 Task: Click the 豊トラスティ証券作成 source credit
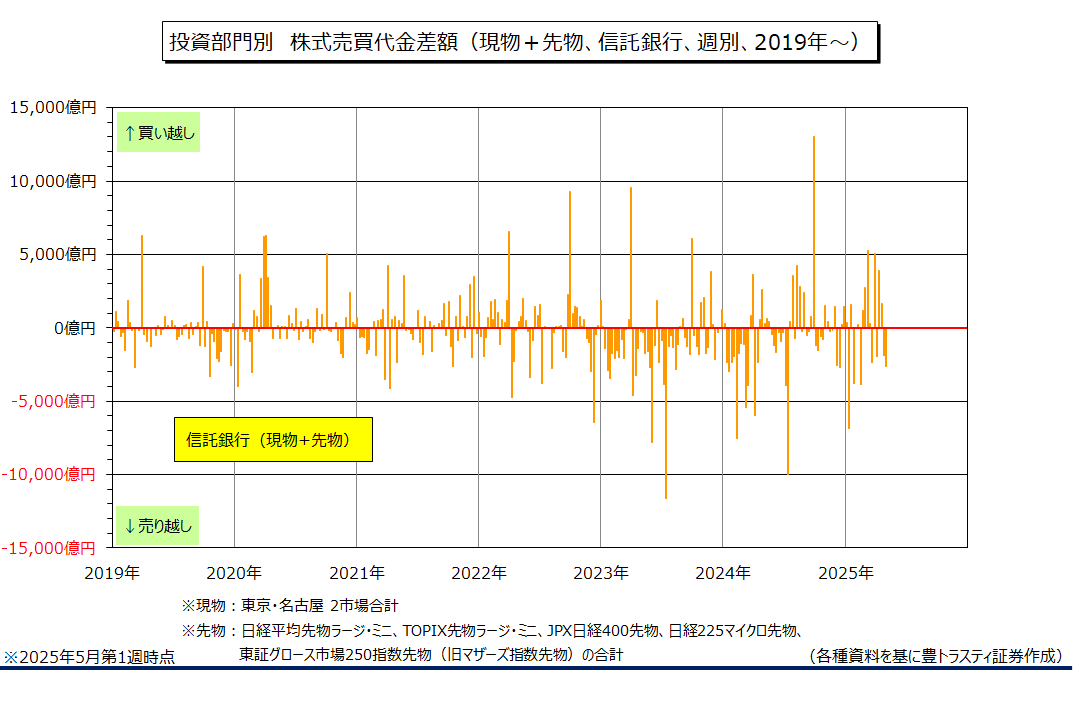(935, 656)
